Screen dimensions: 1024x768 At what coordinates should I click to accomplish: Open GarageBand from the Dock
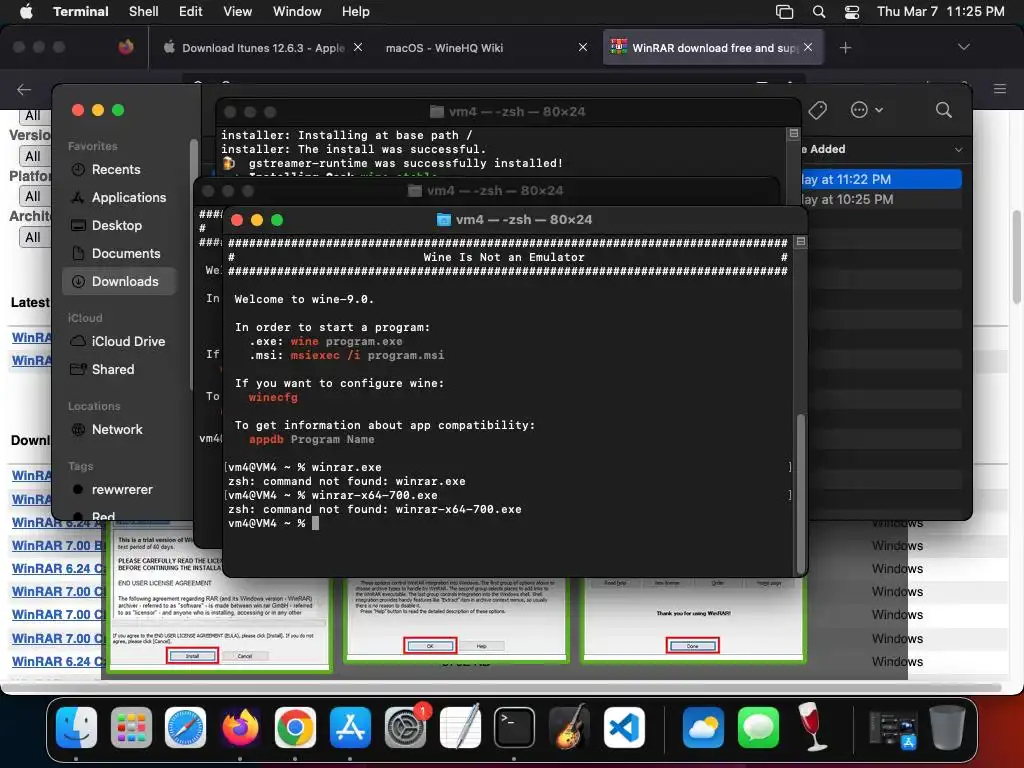(569, 727)
